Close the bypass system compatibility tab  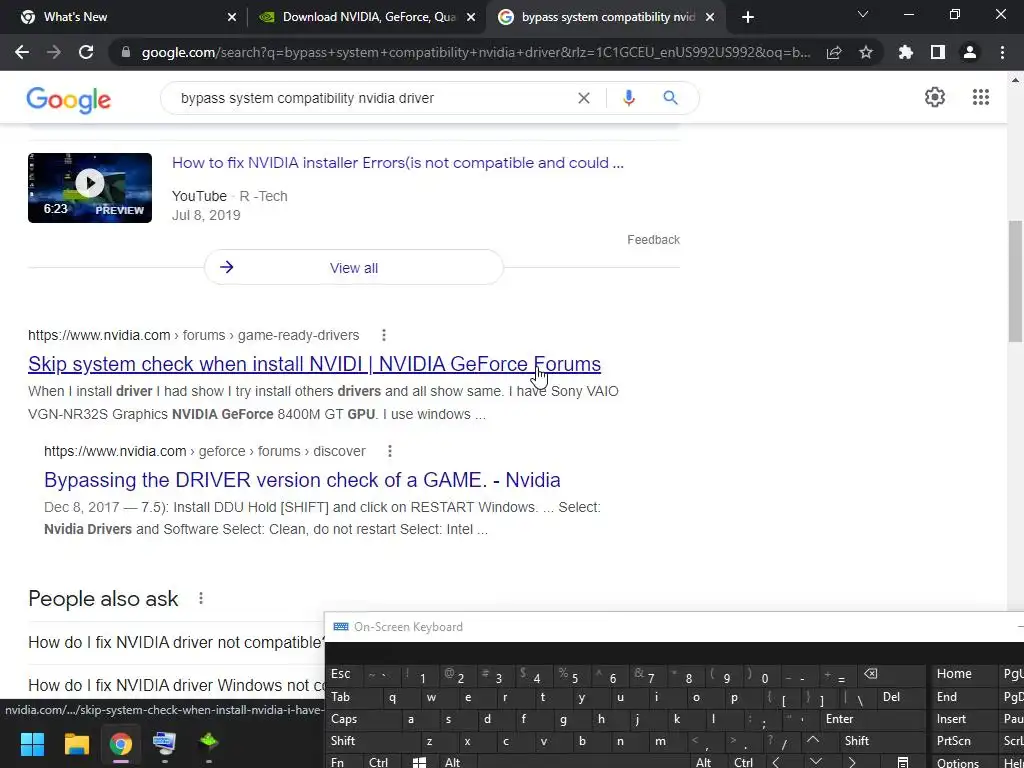[x=710, y=17]
